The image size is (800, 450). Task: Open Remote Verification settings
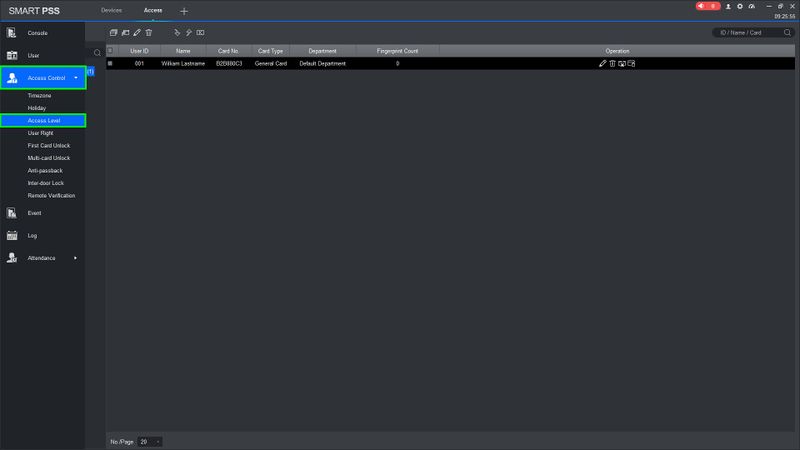click(51, 195)
